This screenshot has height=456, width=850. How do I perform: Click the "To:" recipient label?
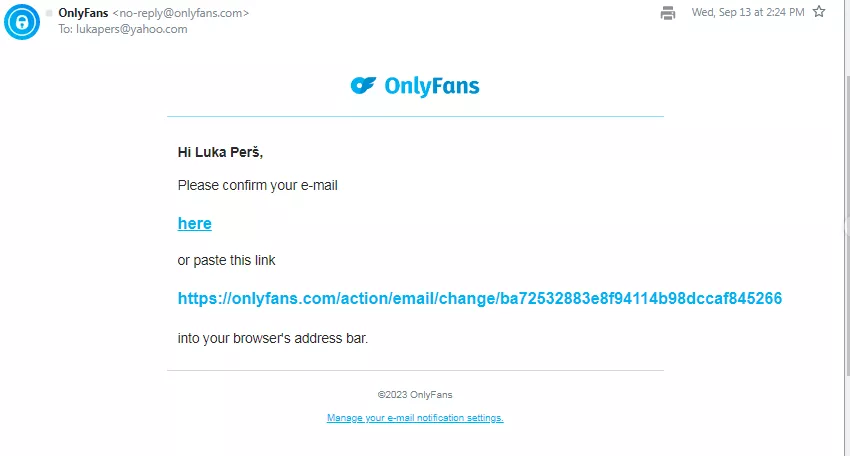[66, 29]
